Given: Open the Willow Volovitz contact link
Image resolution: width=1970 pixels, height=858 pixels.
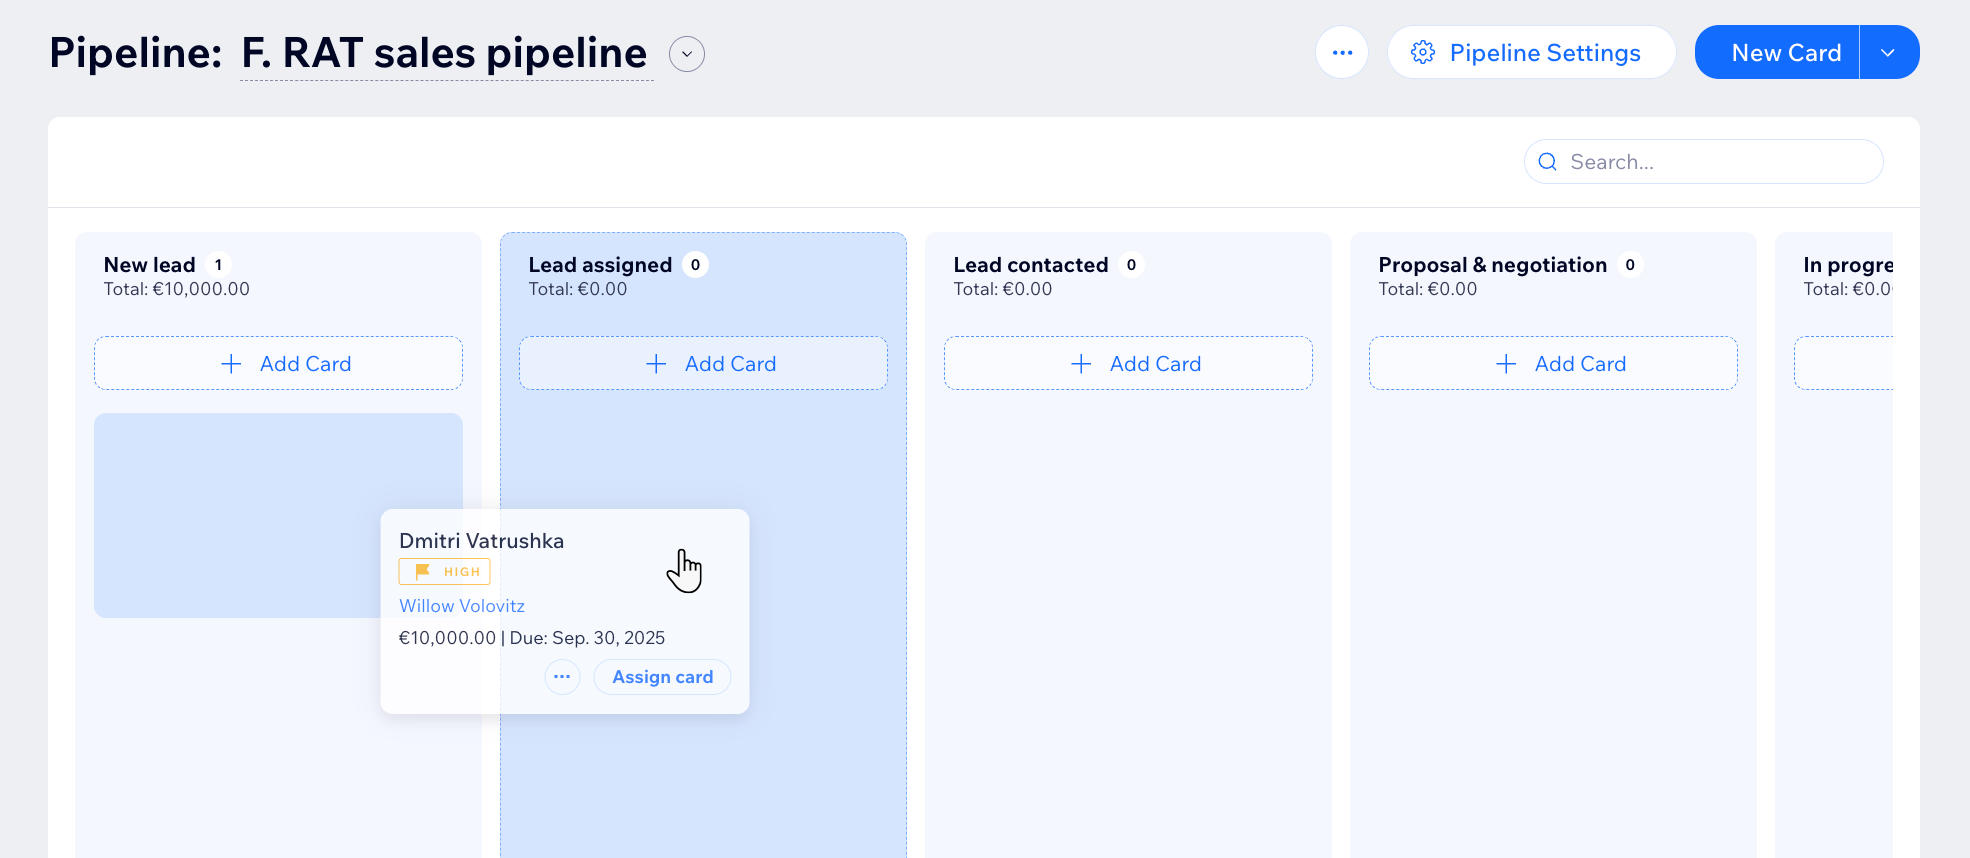Looking at the screenshot, I should tap(462, 606).
